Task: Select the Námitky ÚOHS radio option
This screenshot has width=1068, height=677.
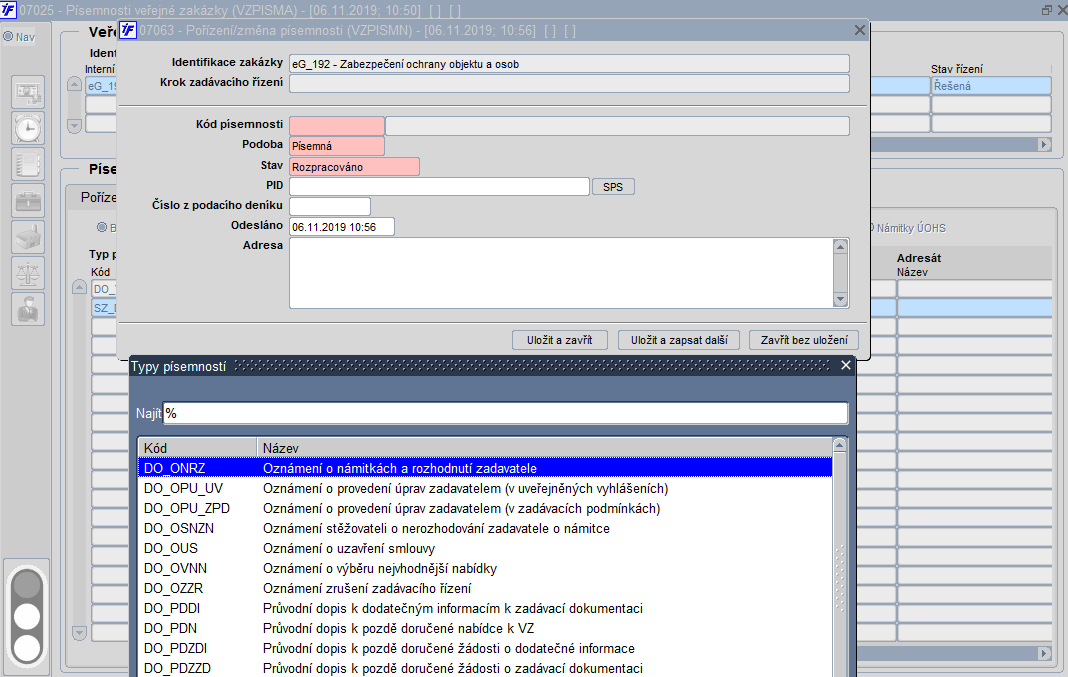Action: click(x=907, y=228)
